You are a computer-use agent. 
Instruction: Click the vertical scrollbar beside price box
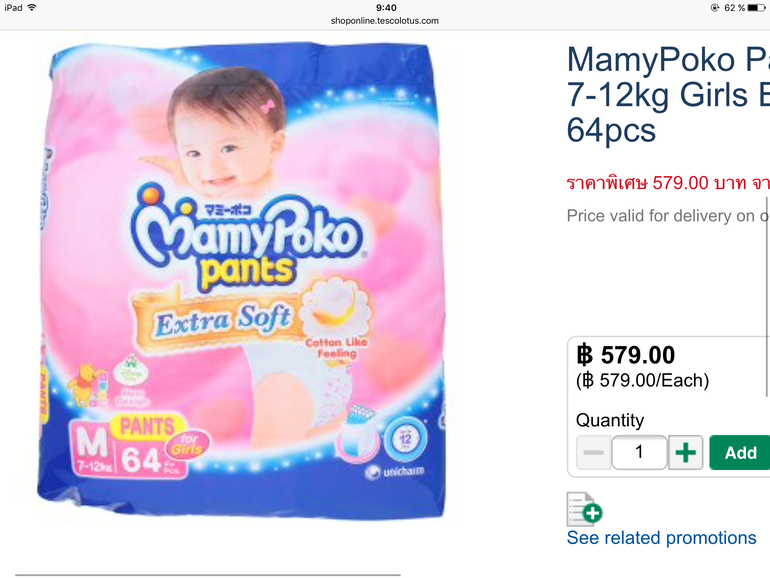click(767, 296)
